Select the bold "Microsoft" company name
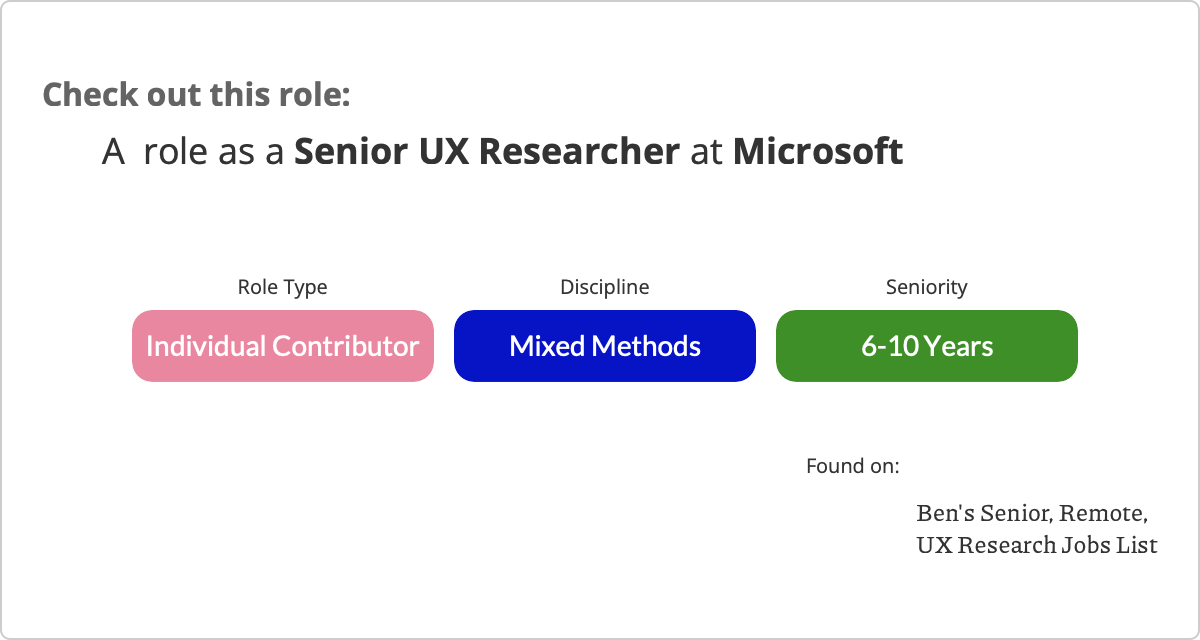 pyautogui.click(x=818, y=152)
